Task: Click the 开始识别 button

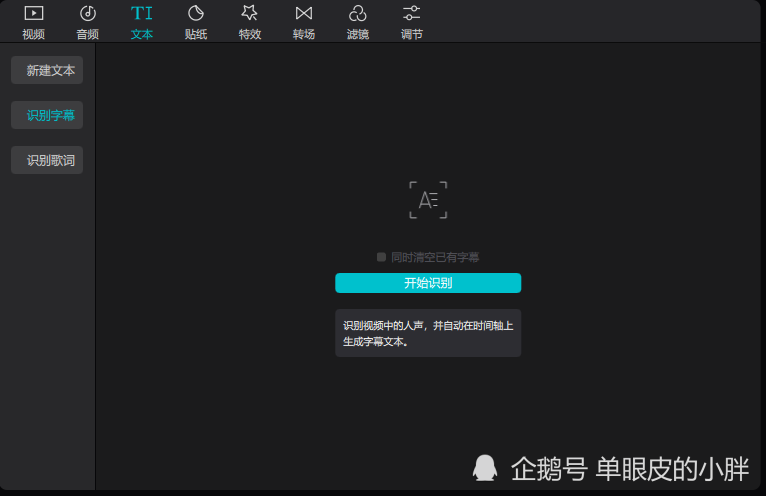Action: (428, 283)
